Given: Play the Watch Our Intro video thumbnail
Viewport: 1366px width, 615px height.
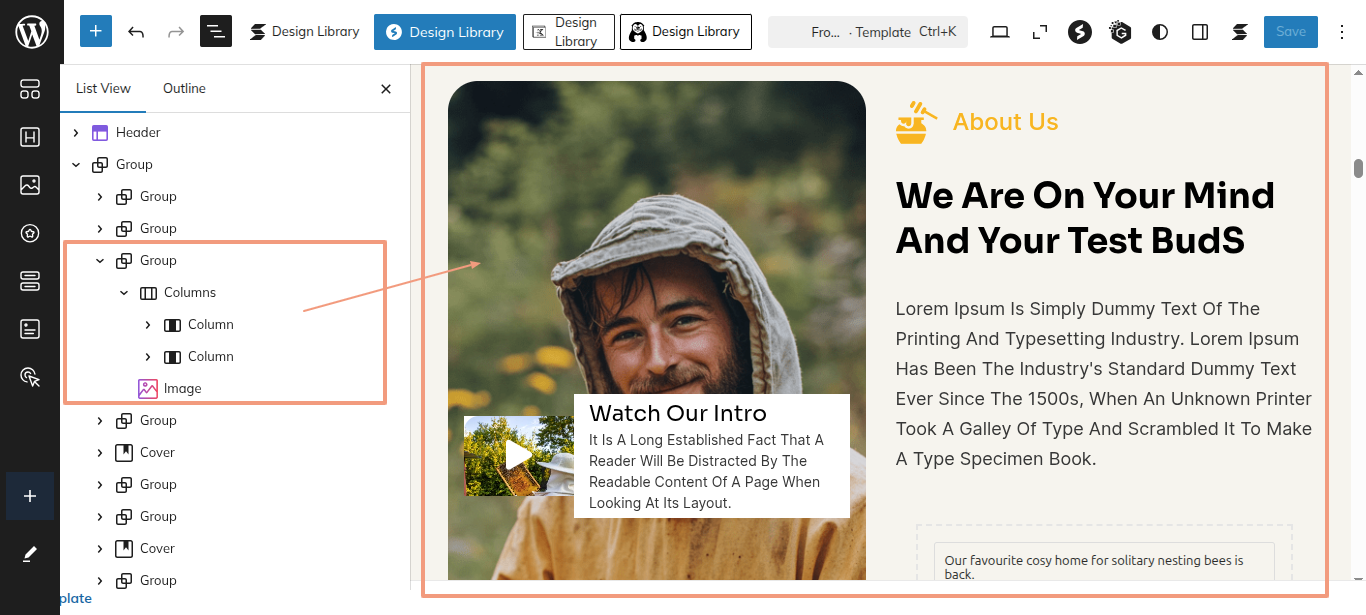Looking at the screenshot, I should point(518,455).
